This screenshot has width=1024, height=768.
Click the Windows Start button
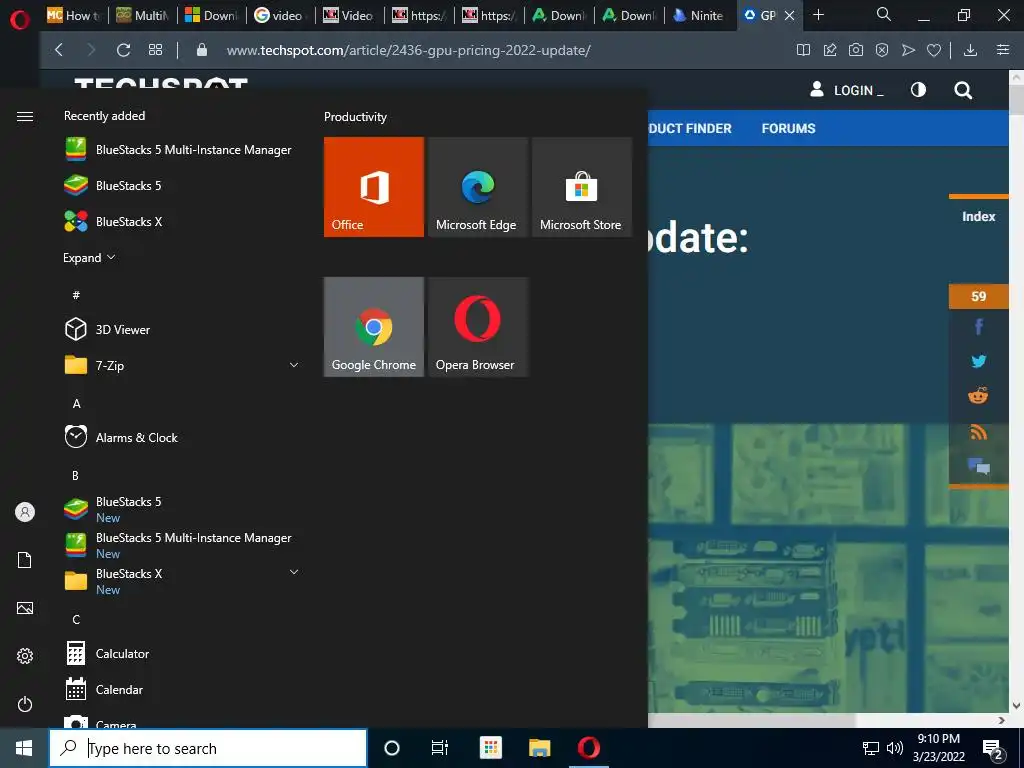[24, 748]
